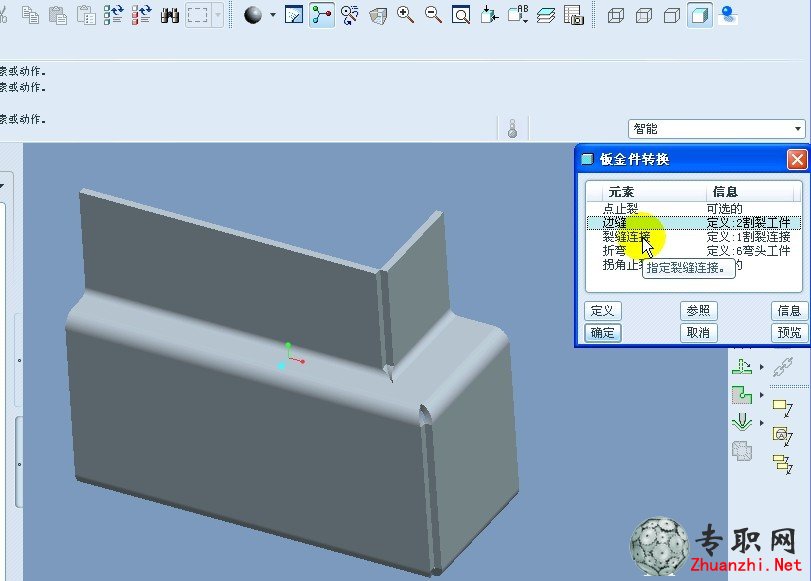Cancel with the 取消 button
This screenshot has width=811, height=581.
pos(698,332)
